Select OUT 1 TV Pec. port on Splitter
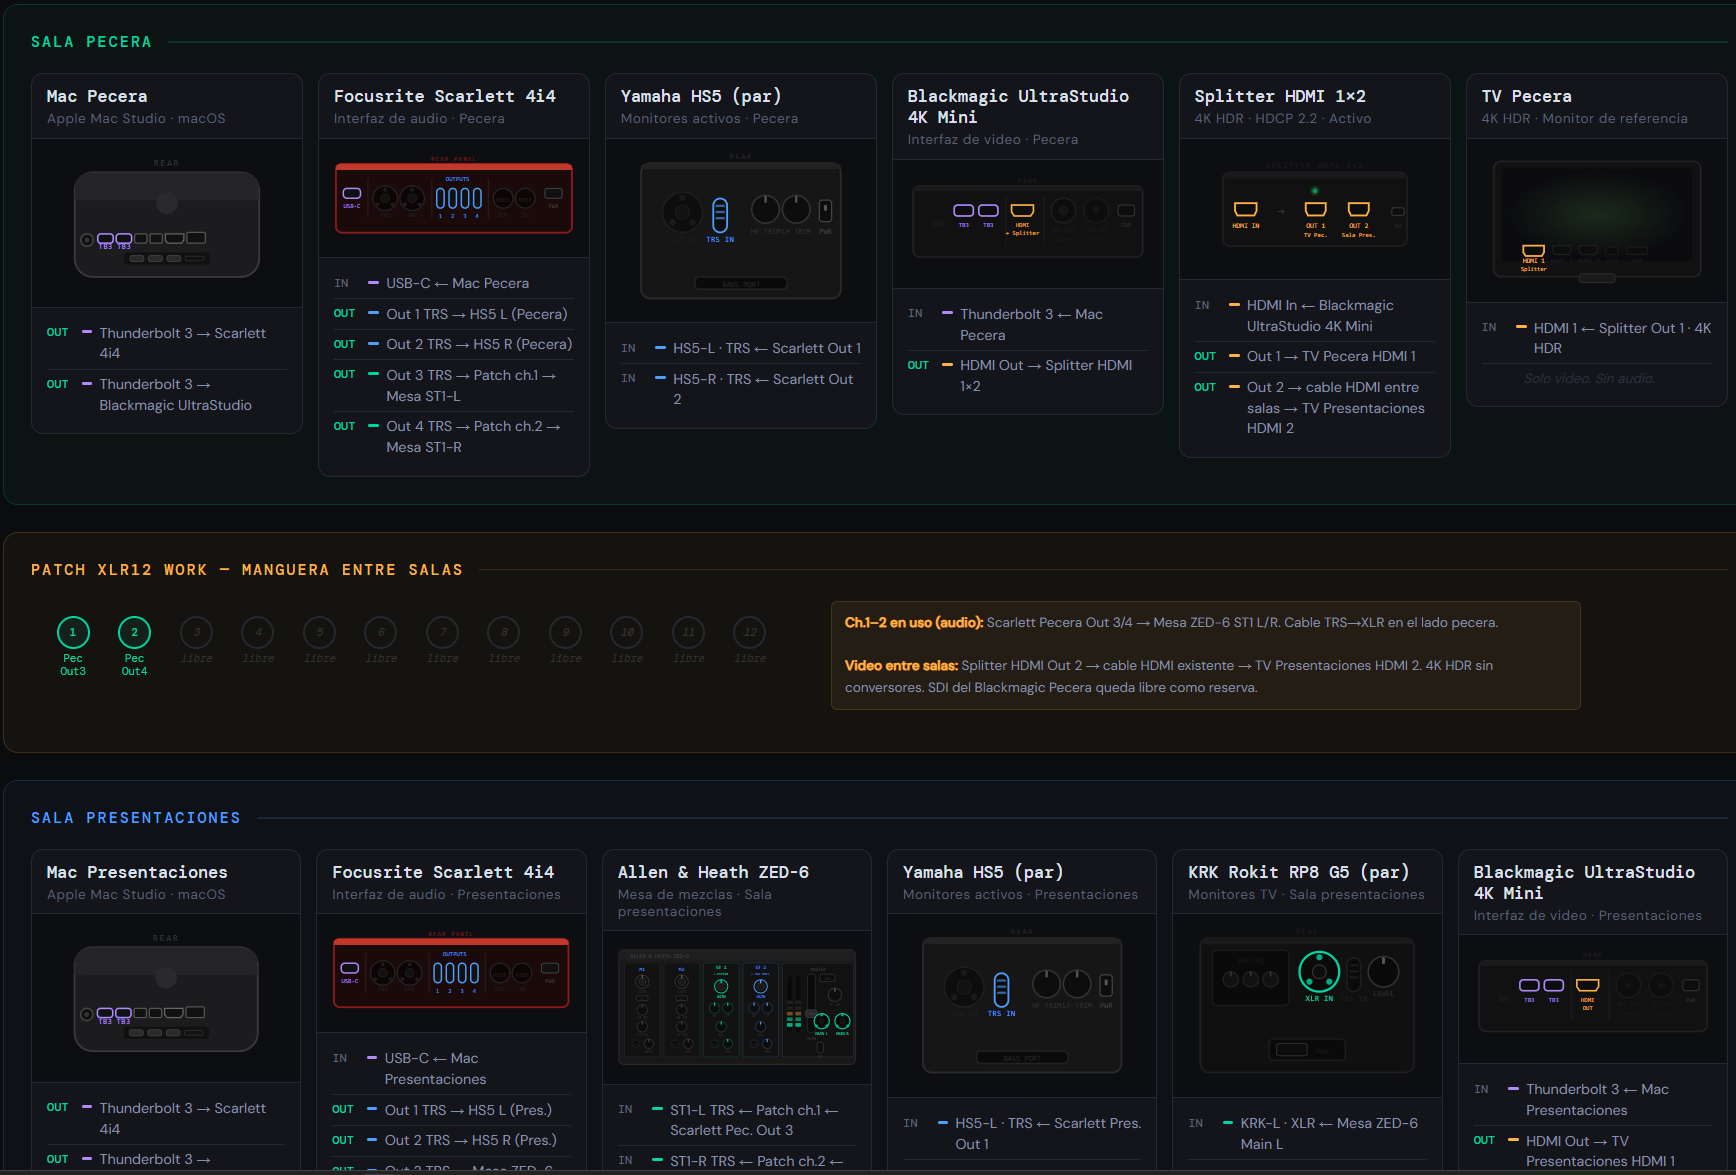The width and height of the screenshot is (1736, 1175). coord(1316,209)
